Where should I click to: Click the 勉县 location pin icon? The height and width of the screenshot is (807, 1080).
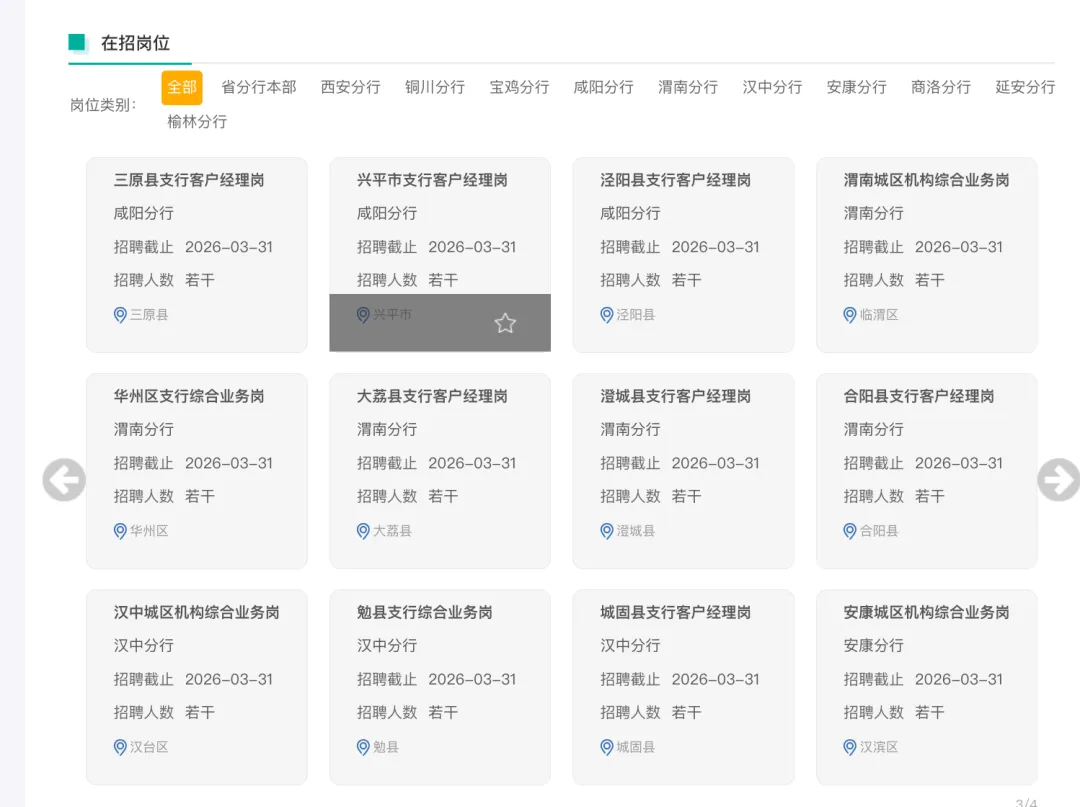click(363, 747)
